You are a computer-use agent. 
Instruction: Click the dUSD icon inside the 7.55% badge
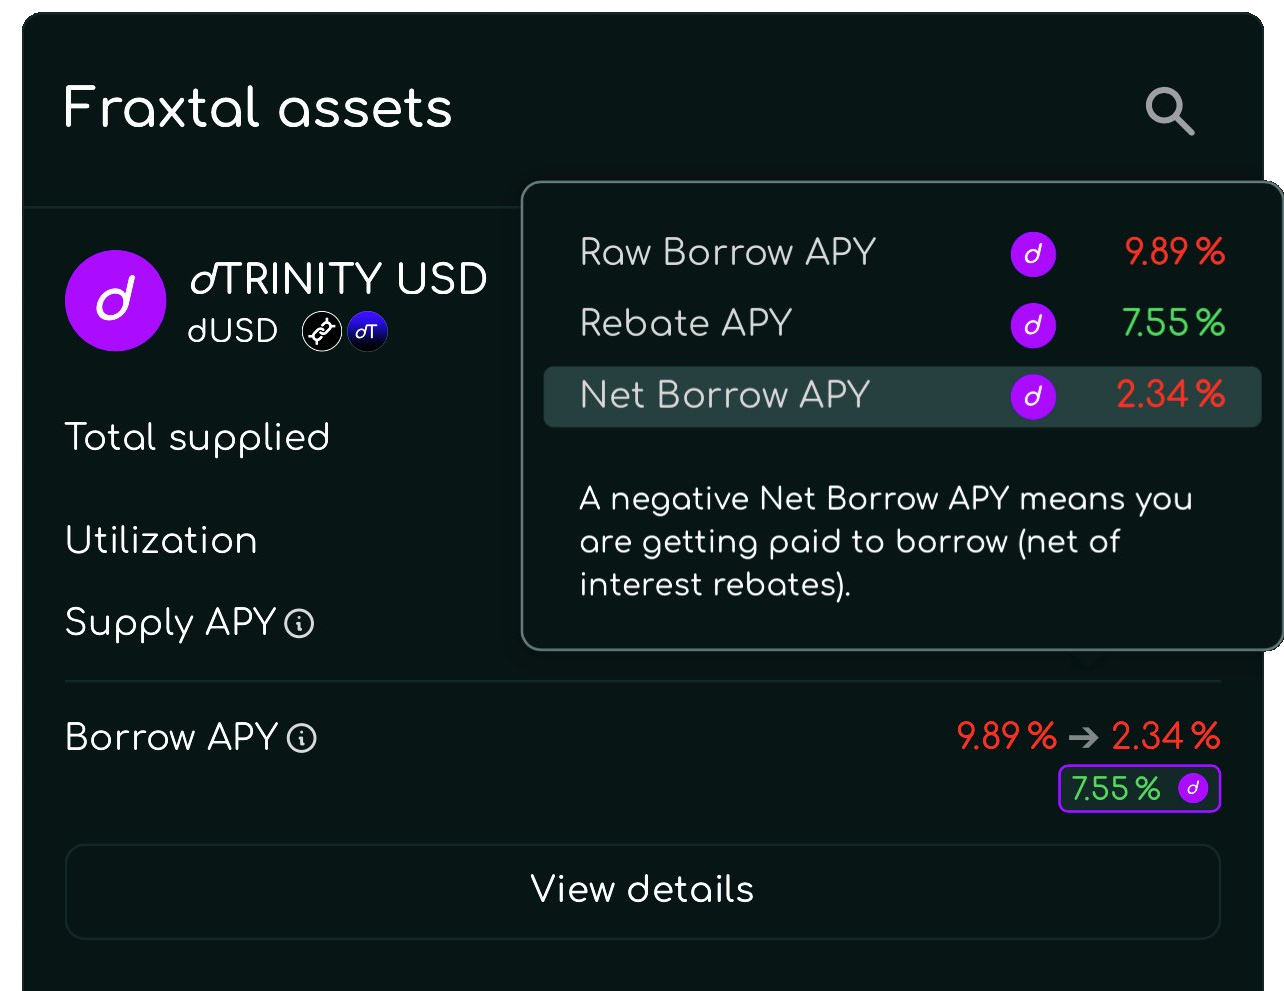[x=1192, y=789]
